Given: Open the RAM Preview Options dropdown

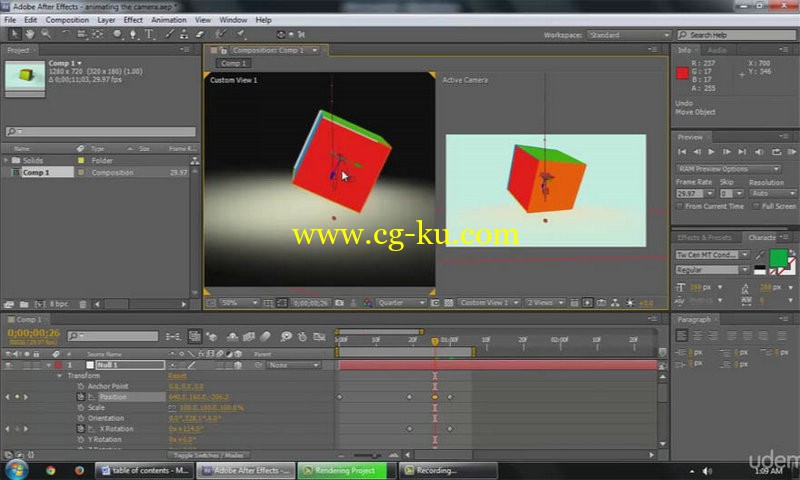Looking at the screenshot, I should [x=729, y=169].
